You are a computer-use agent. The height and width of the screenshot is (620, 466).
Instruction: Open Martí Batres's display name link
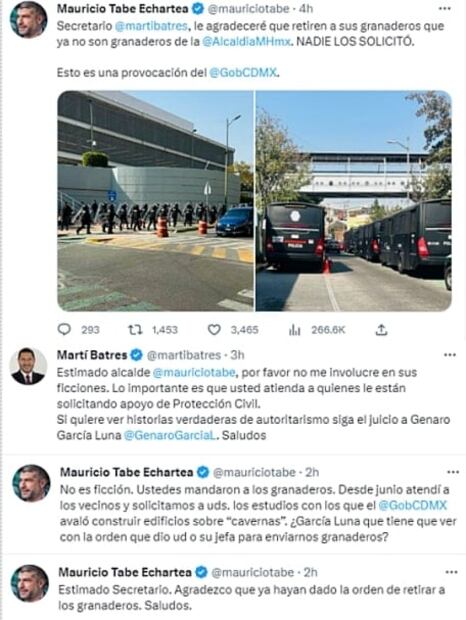[92, 355]
